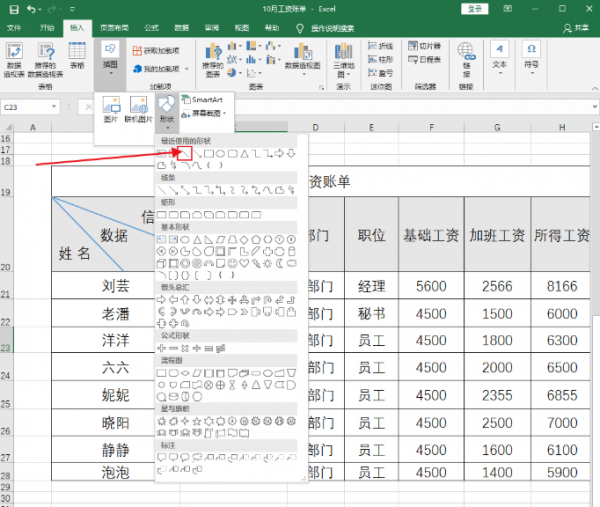
Task: Click the Get Add-ins button
Action: tap(156, 51)
